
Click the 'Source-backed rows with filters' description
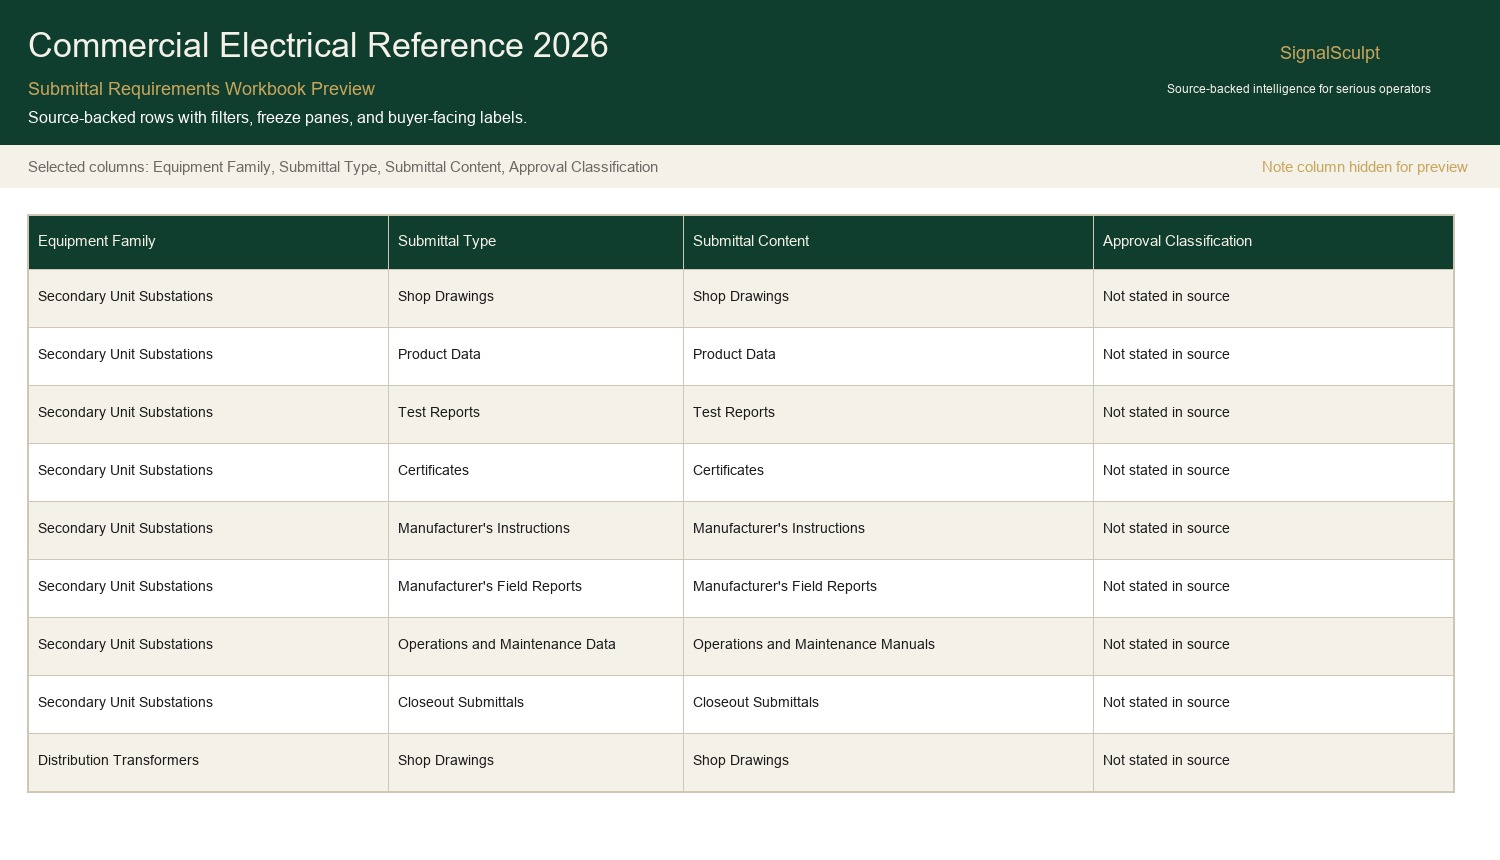point(277,117)
